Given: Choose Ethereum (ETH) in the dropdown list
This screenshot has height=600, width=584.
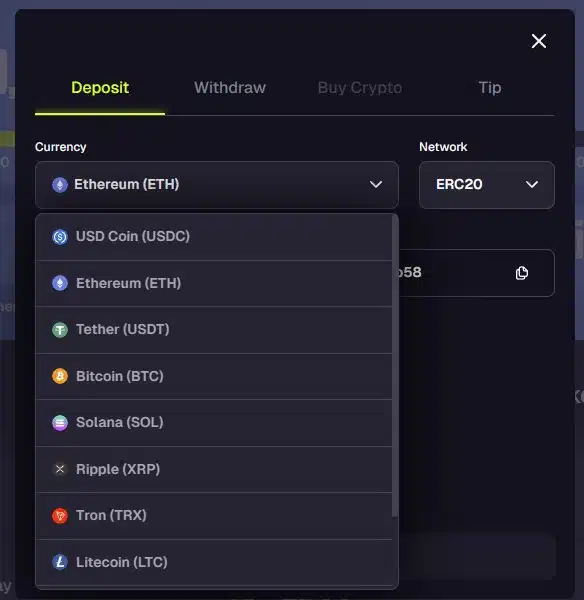Looking at the screenshot, I should pyautogui.click(x=214, y=284).
